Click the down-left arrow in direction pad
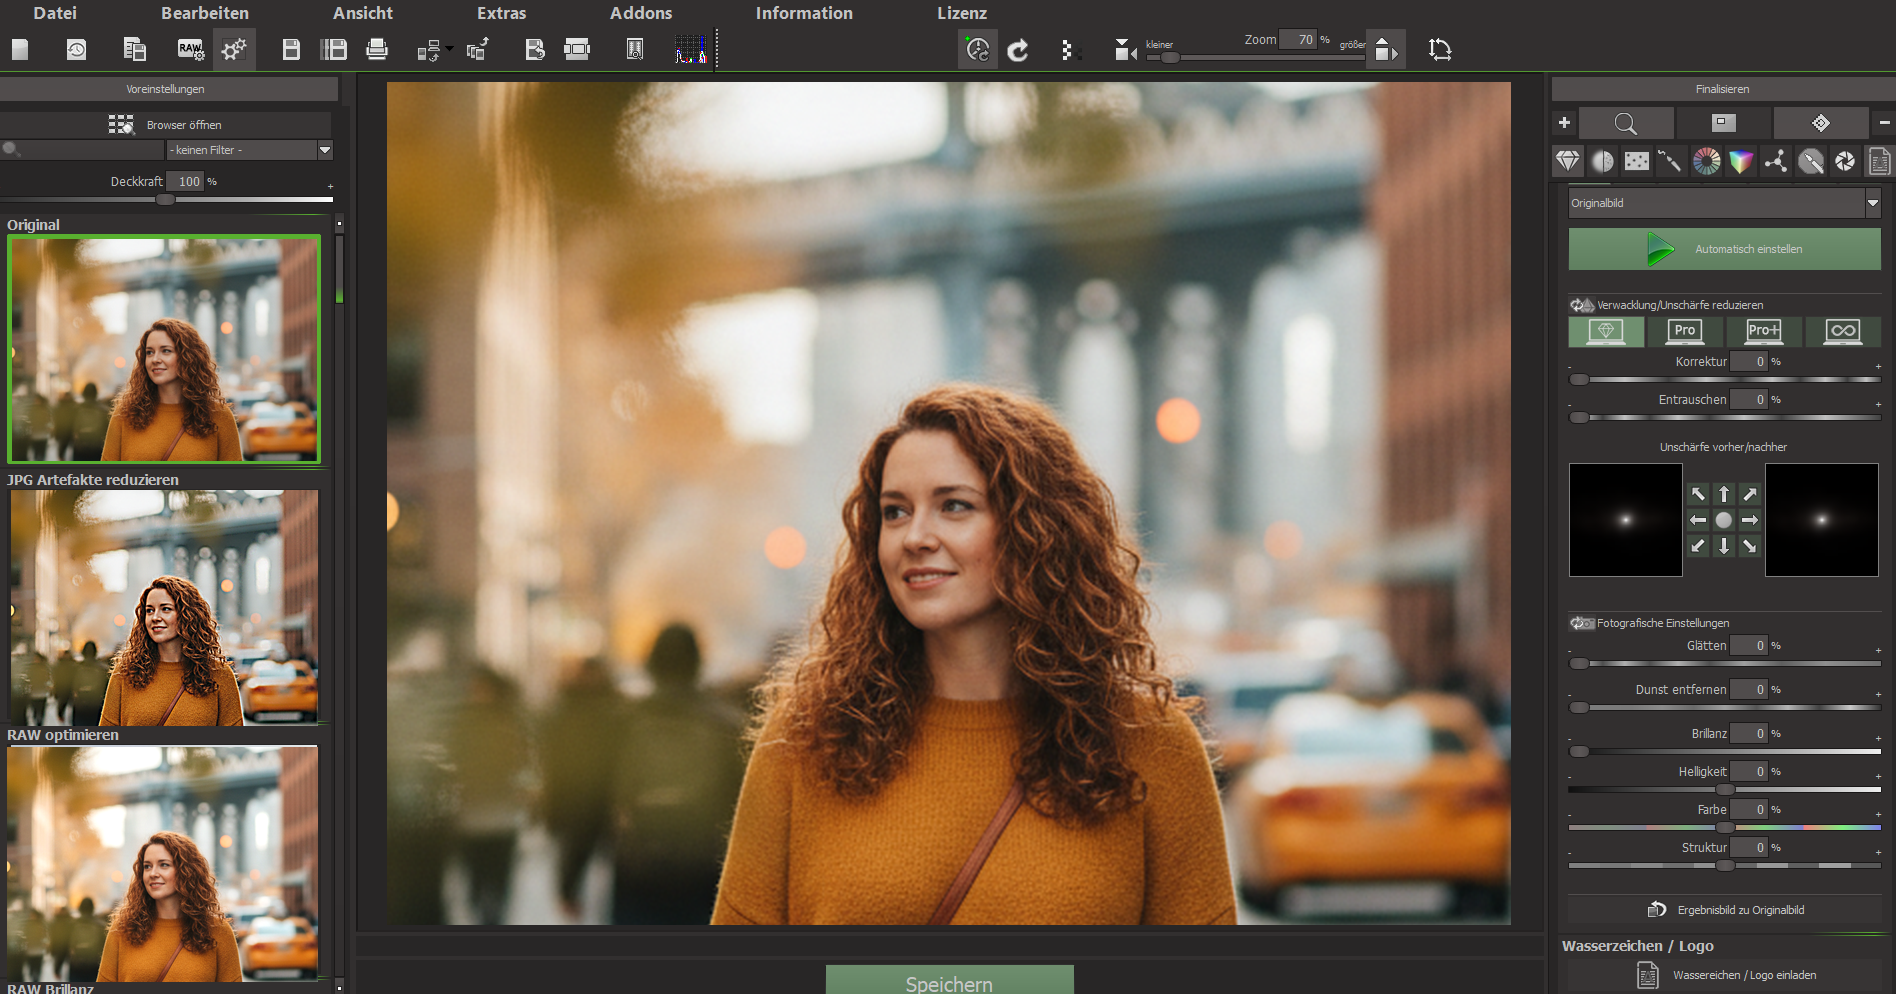The width and height of the screenshot is (1896, 994). point(1698,546)
